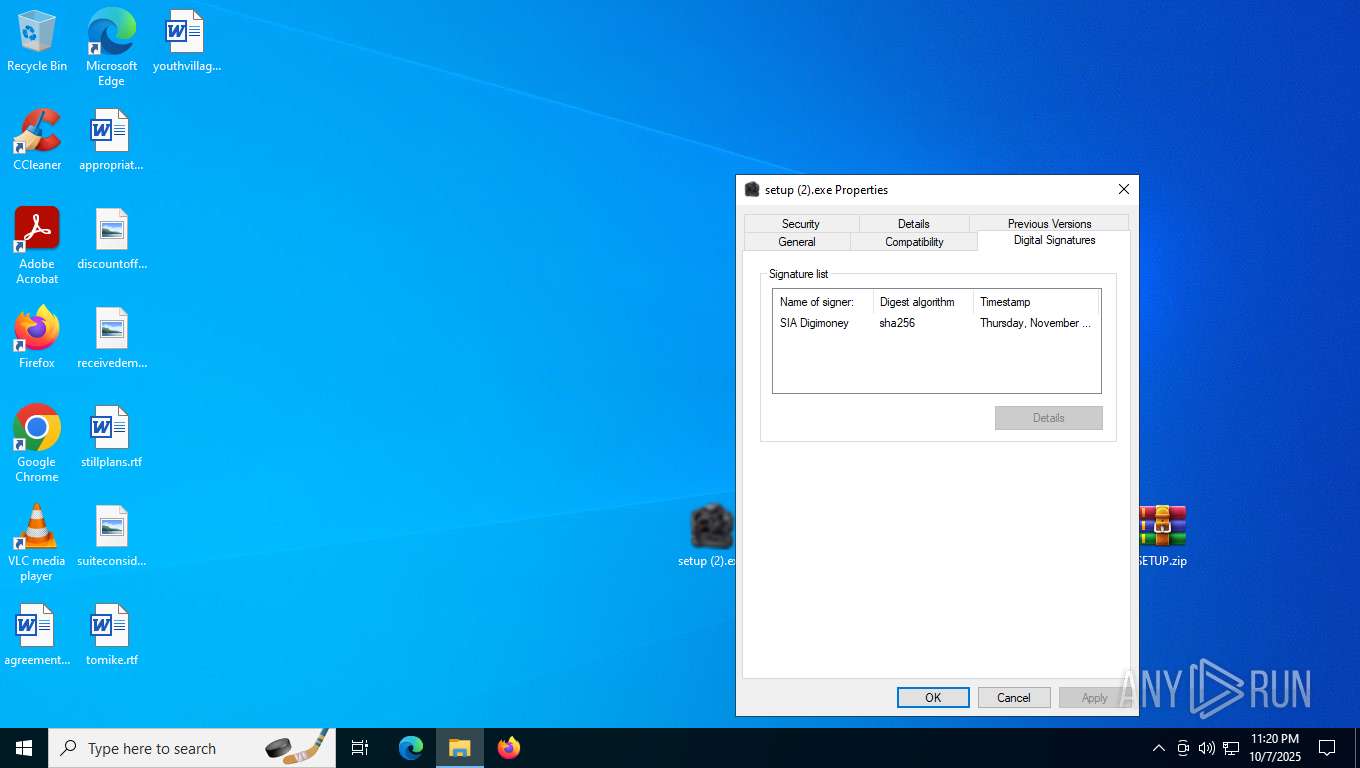The height and width of the screenshot is (768, 1360).
Task: Select the agreement... Word document
Action: click(37, 634)
